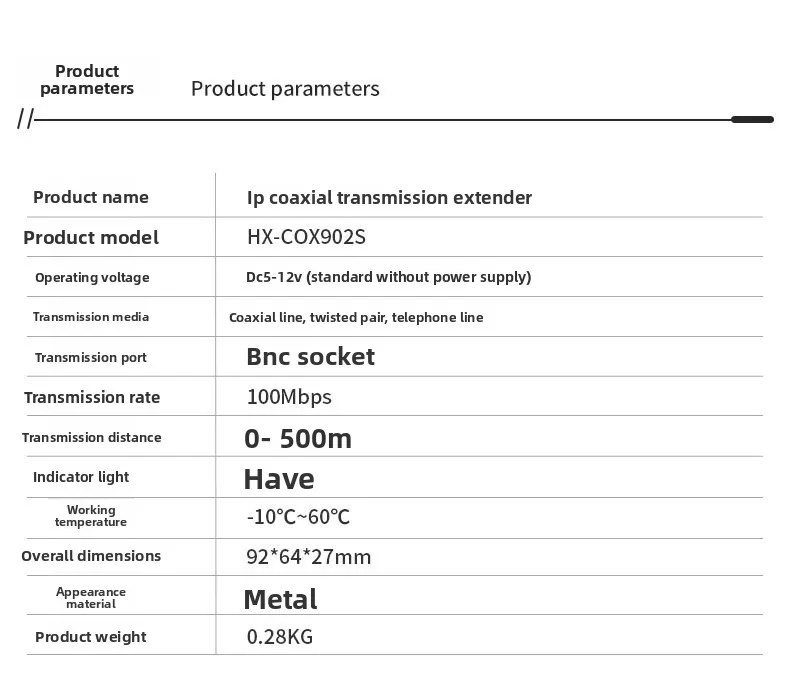Select the 100Mbps rate value
Screen dimensions: 790x700
289,397
